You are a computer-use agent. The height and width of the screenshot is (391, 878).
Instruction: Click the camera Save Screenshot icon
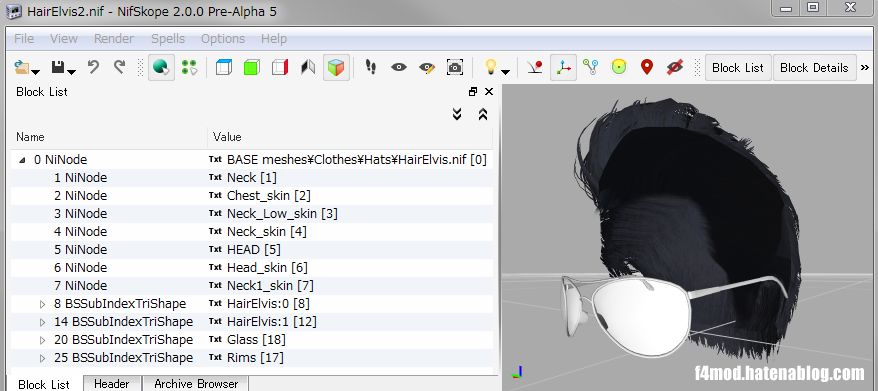pyautogui.click(x=455, y=68)
